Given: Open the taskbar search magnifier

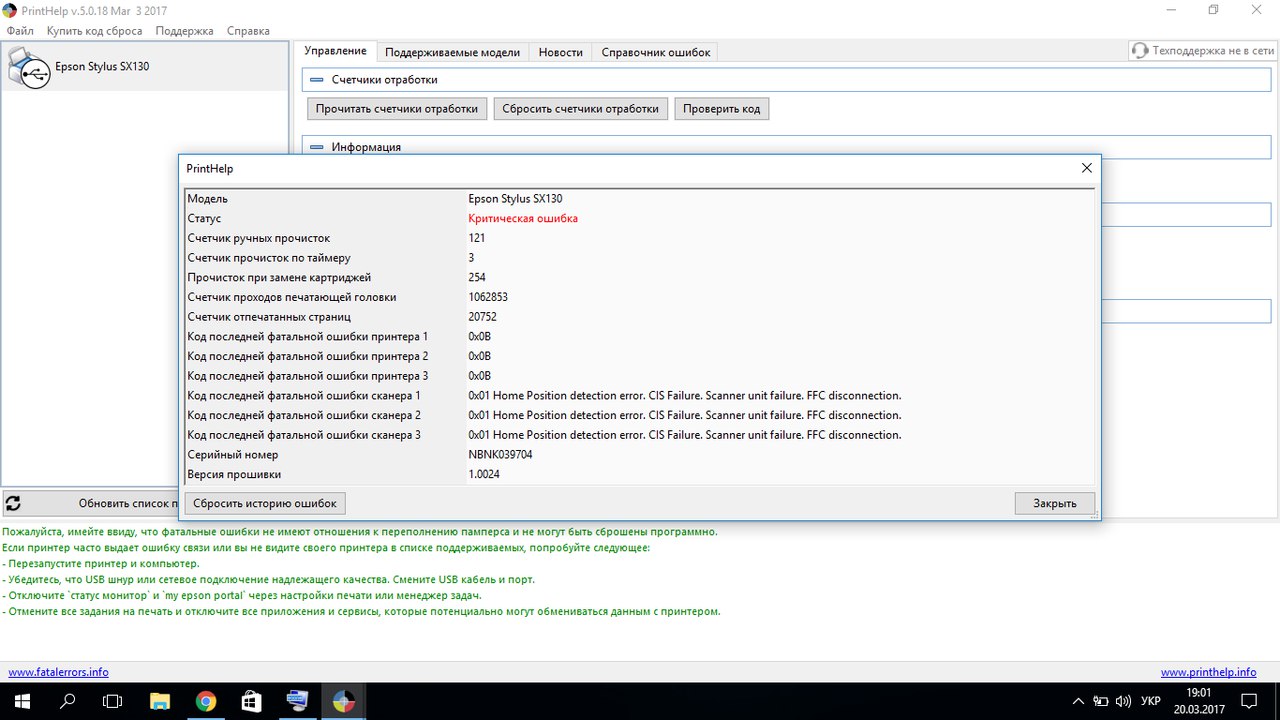Looking at the screenshot, I should tap(68, 701).
